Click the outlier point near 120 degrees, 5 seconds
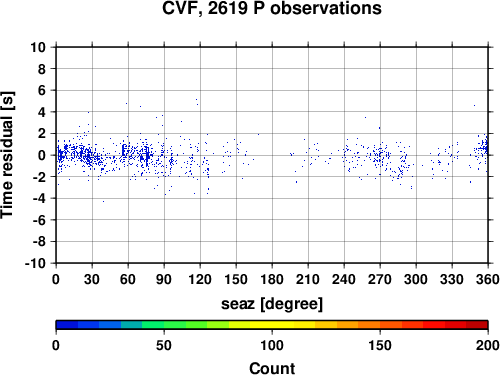 coord(197,100)
